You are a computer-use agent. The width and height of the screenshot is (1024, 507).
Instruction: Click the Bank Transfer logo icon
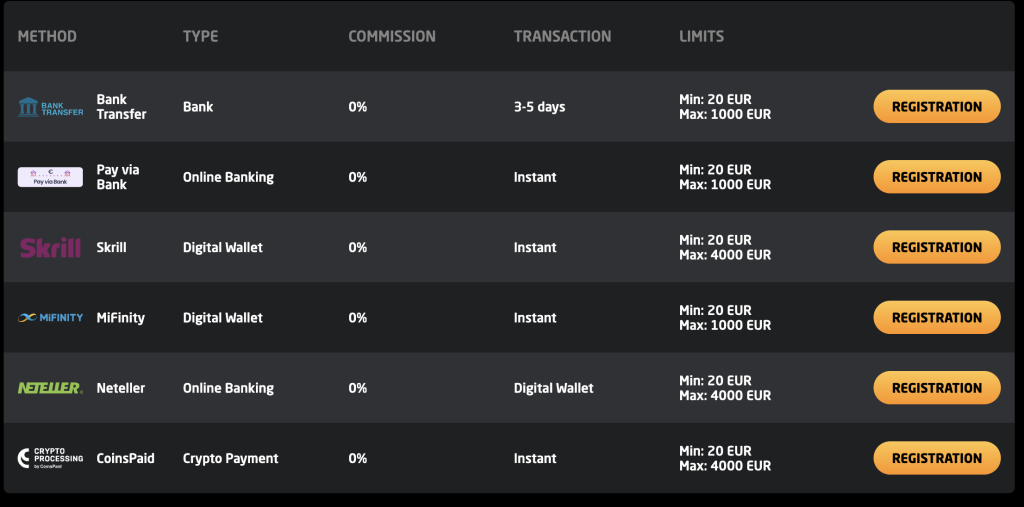(x=50, y=107)
